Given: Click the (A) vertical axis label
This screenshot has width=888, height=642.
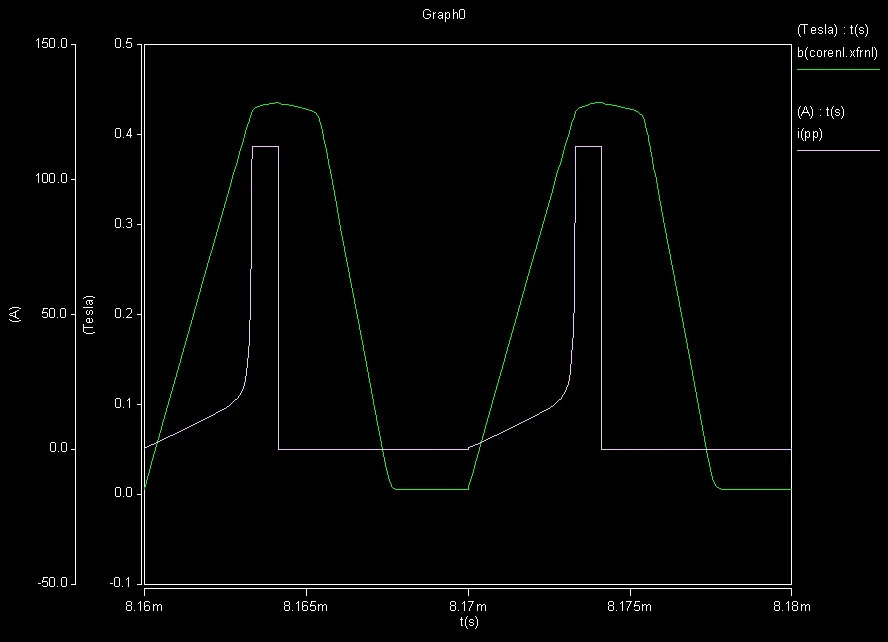Looking at the screenshot, I should tap(15, 314).
